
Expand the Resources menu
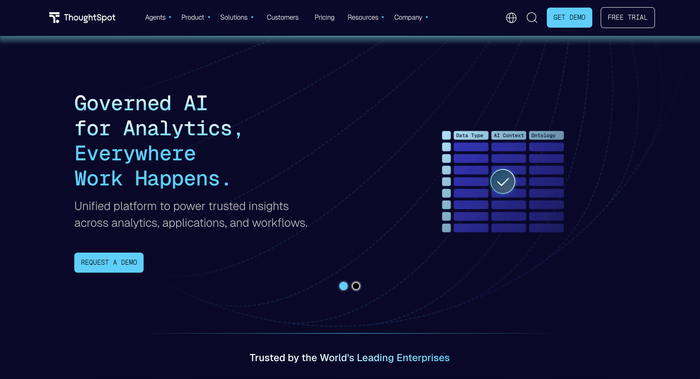coord(366,17)
